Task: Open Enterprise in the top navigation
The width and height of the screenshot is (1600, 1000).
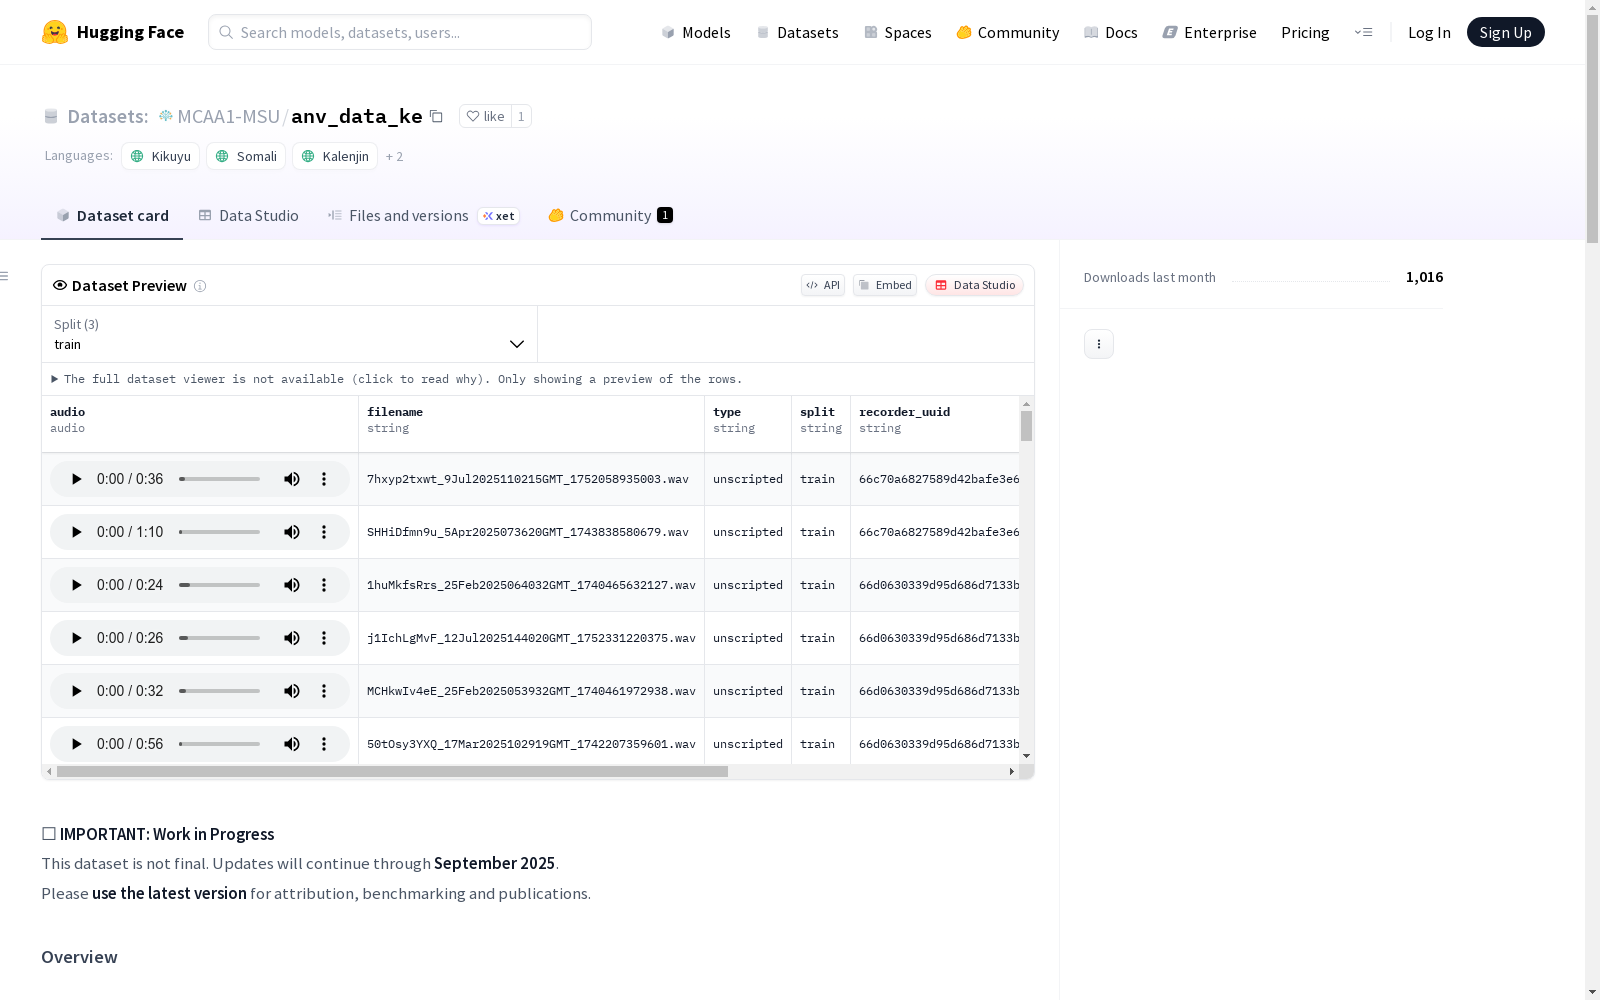Action: pyautogui.click(x=1209, y=32)
